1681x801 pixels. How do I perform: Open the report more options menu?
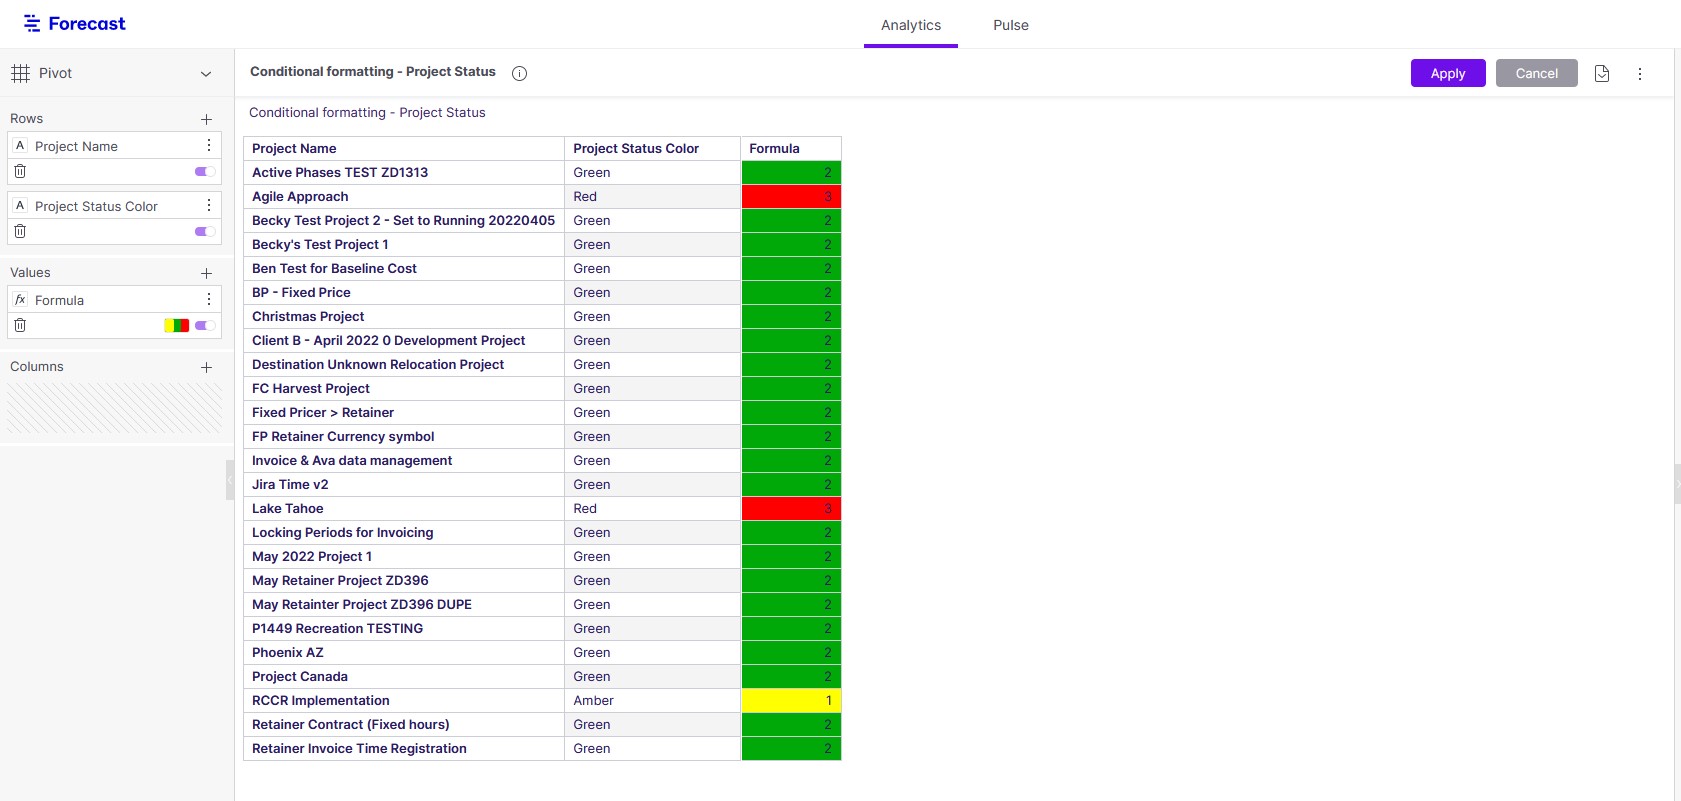point(1640,73)
